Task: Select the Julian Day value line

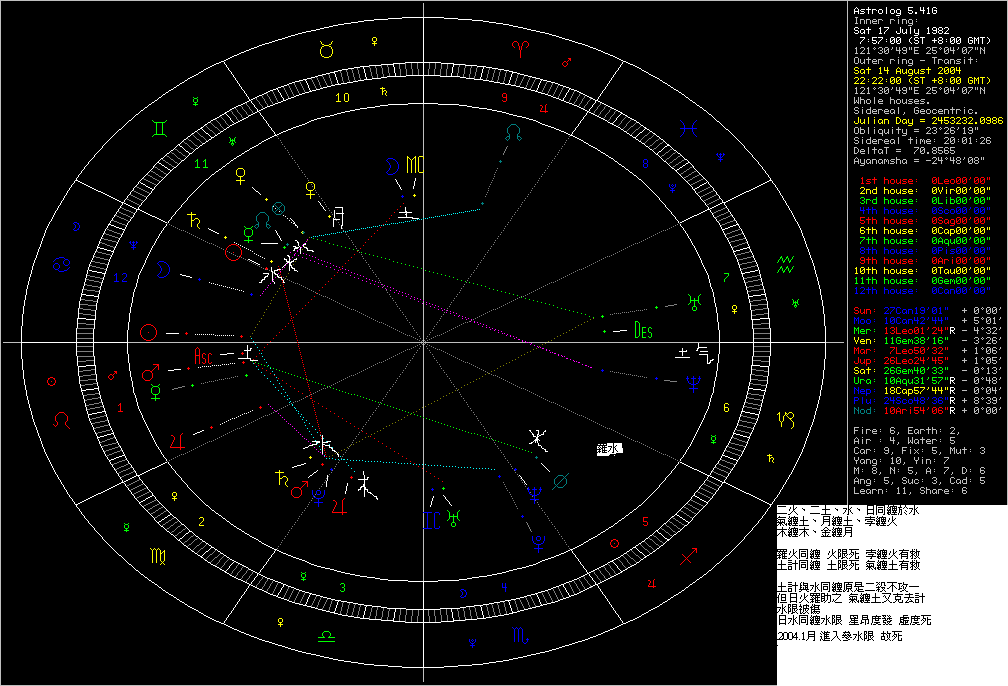Action: tap(915, 121)
